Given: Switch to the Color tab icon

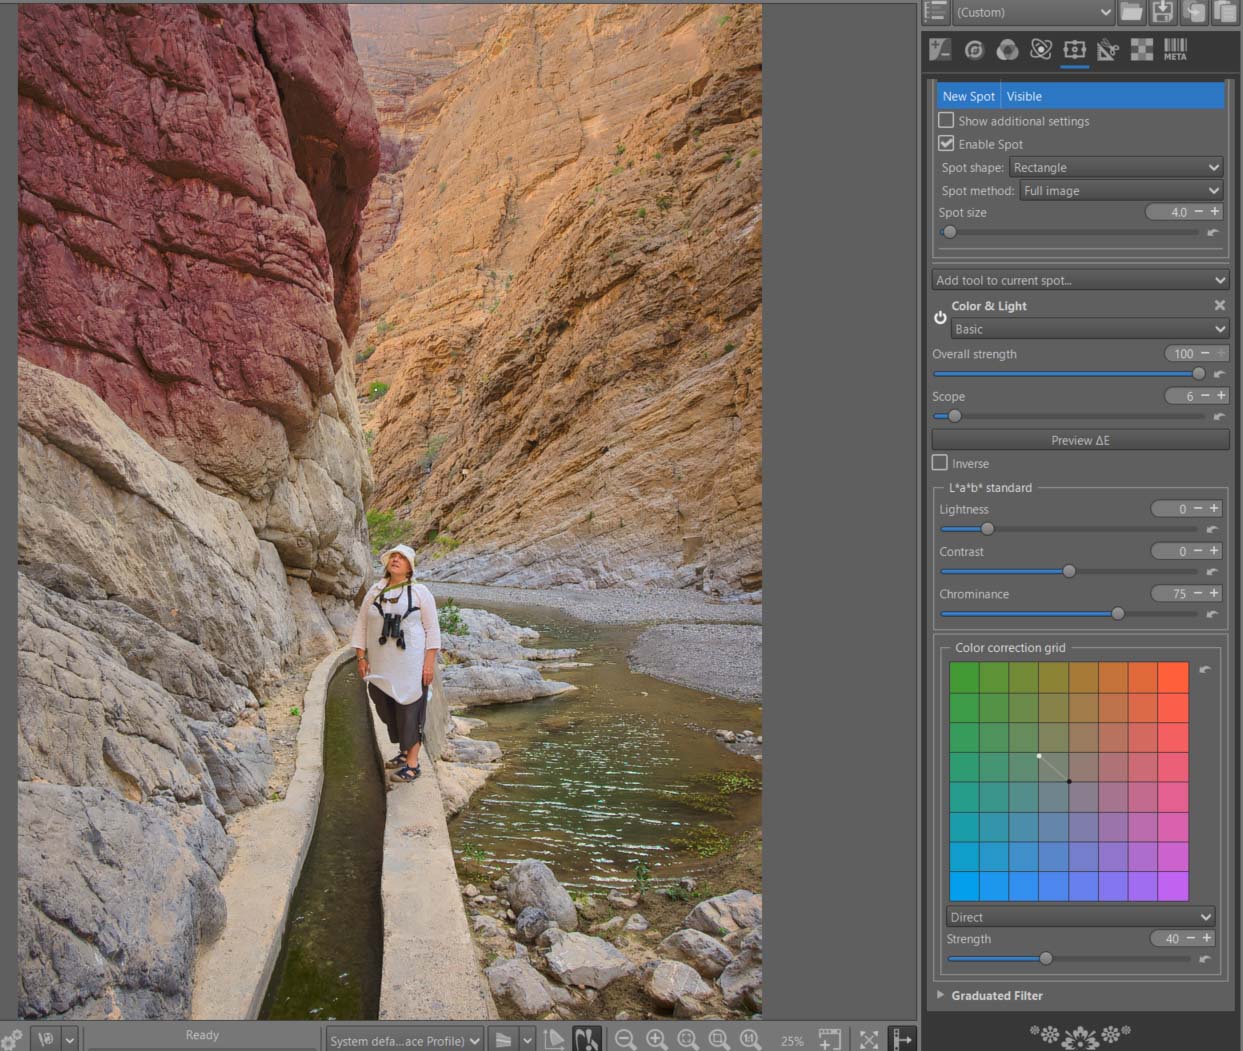Looking at the screenshot, I should (x=1007, y=50).
